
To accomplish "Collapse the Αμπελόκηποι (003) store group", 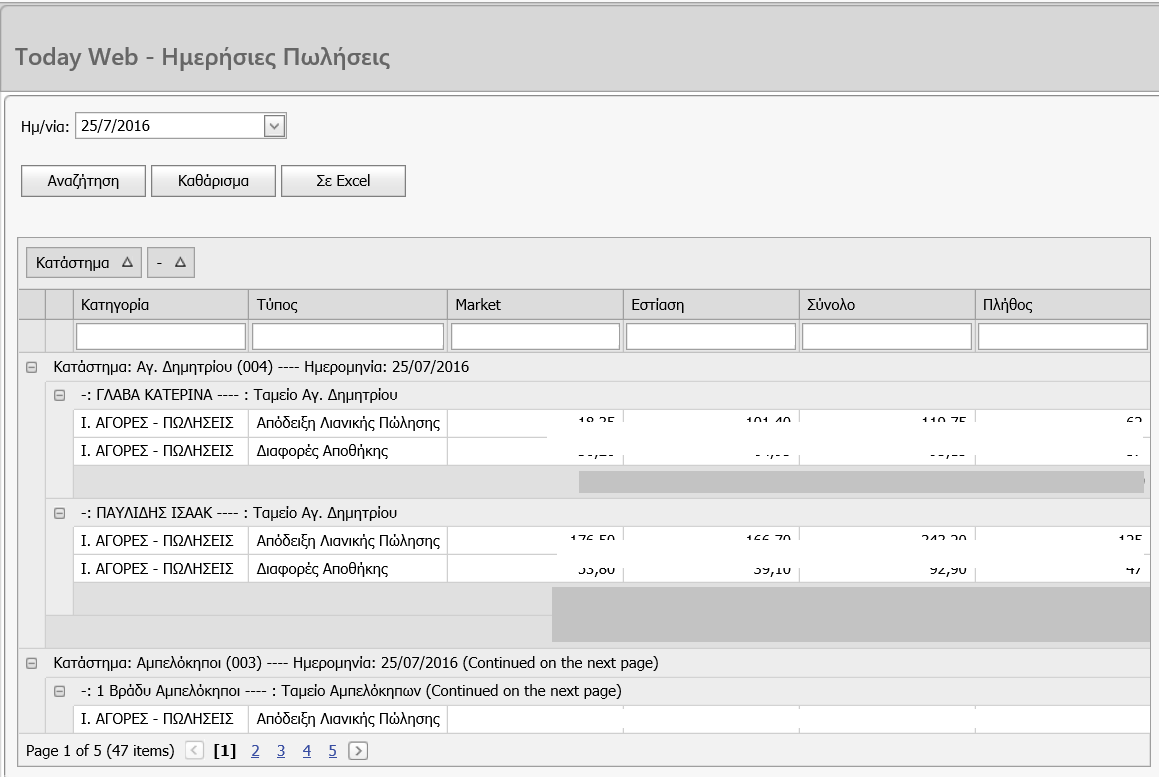I will (31, 664).
